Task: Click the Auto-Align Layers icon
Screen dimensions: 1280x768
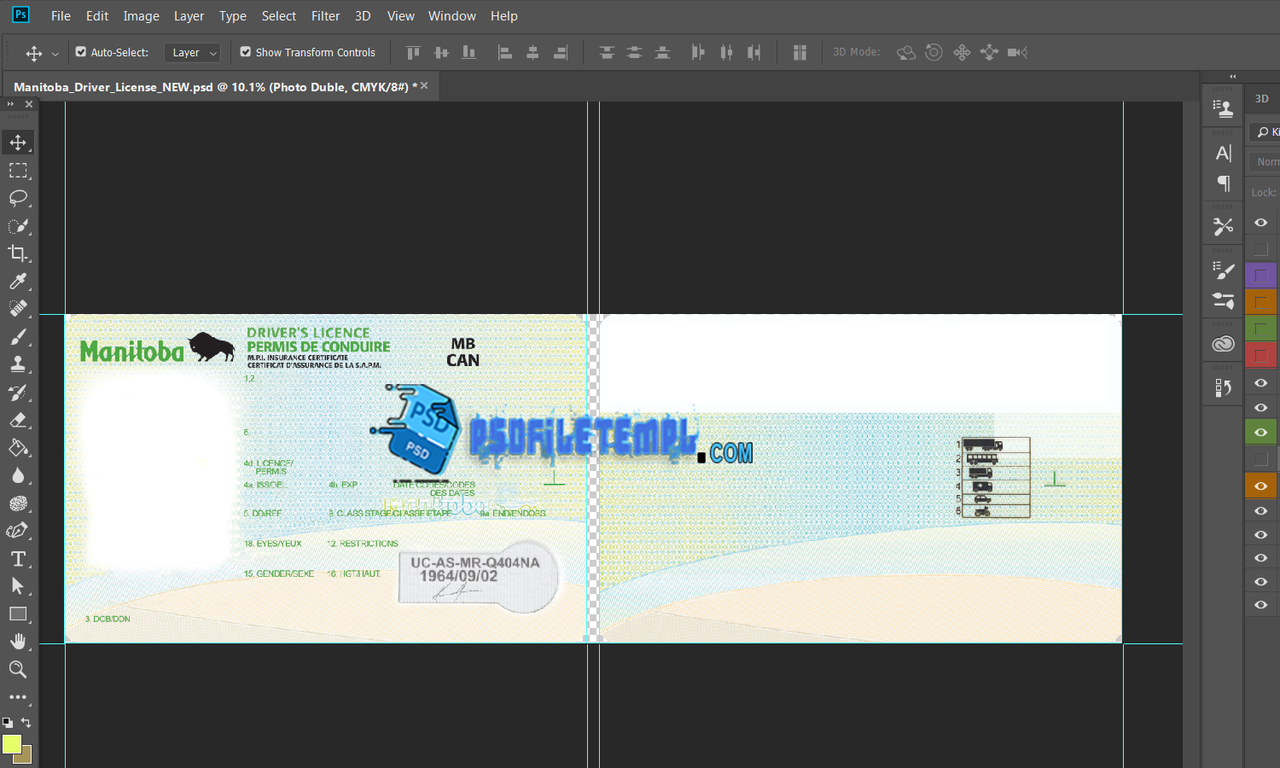Action: click(x=799, y=52)
